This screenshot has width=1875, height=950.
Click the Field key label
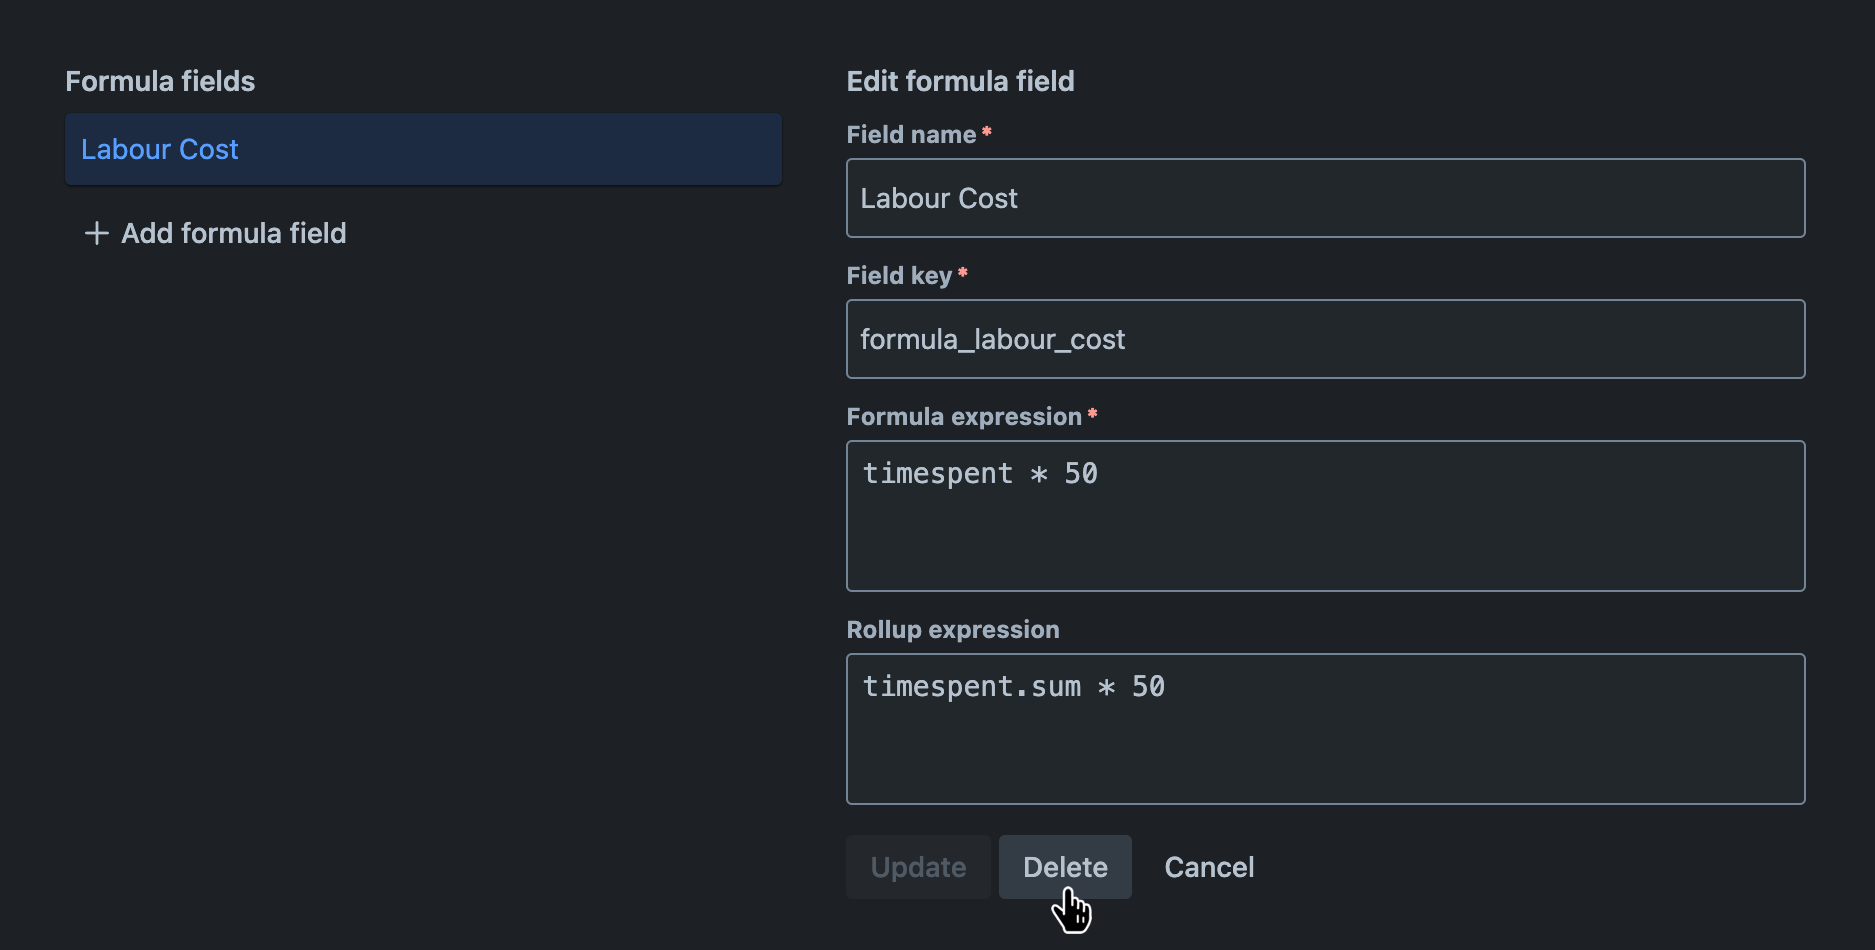pyautogui.click(x=900, y=275)
